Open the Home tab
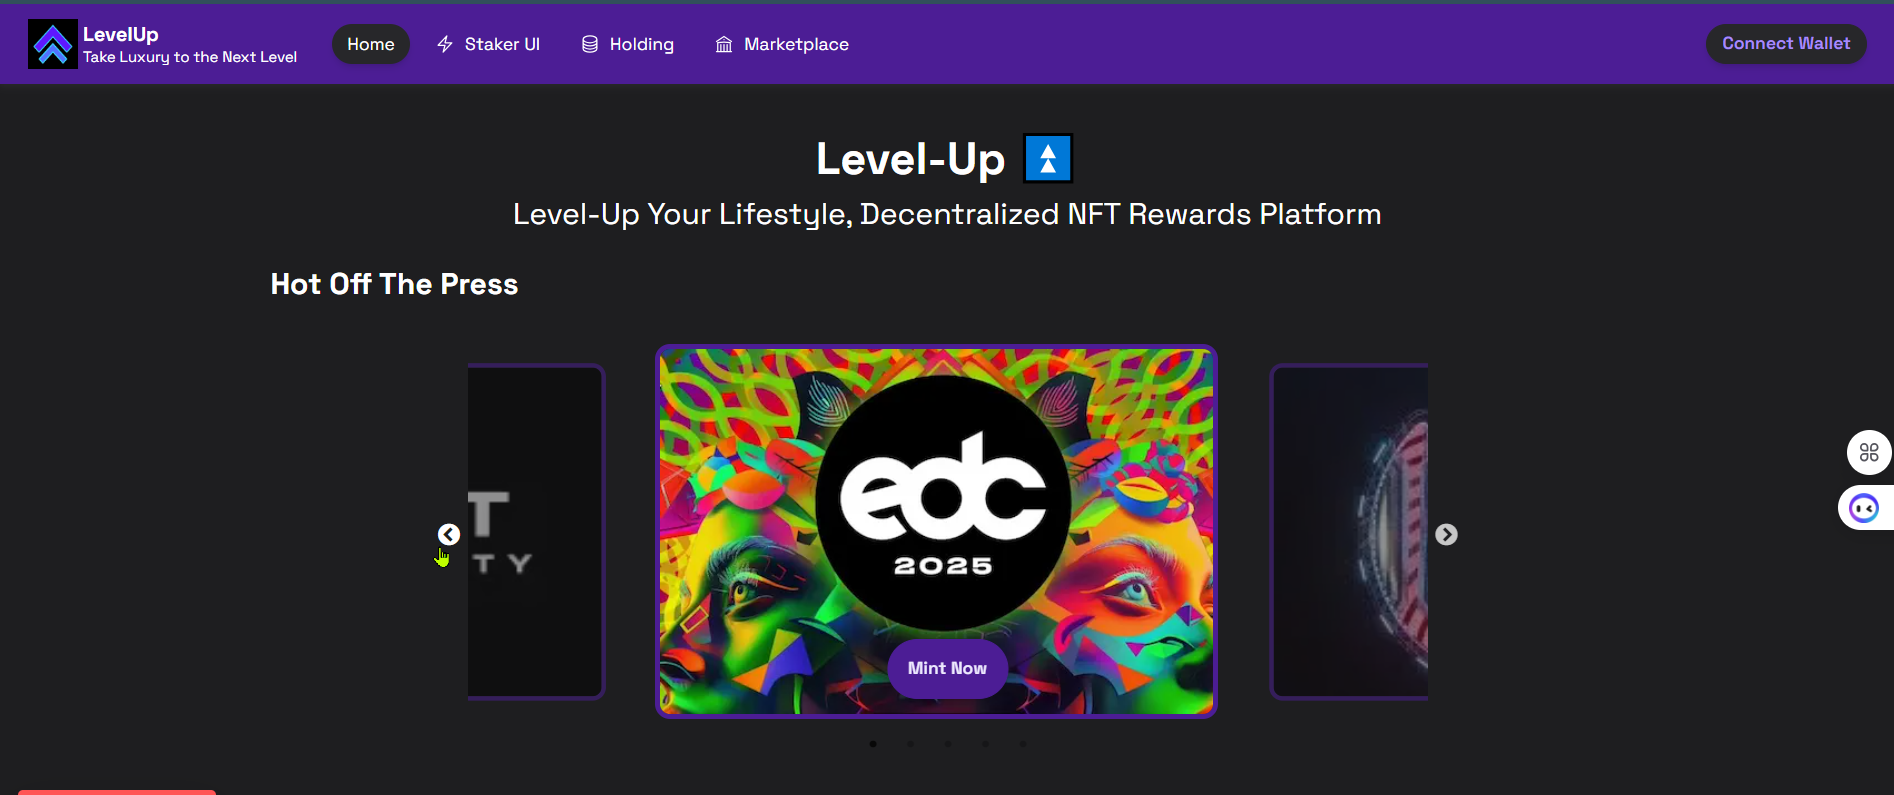The image size is (1894, 795). pos(371,44)
